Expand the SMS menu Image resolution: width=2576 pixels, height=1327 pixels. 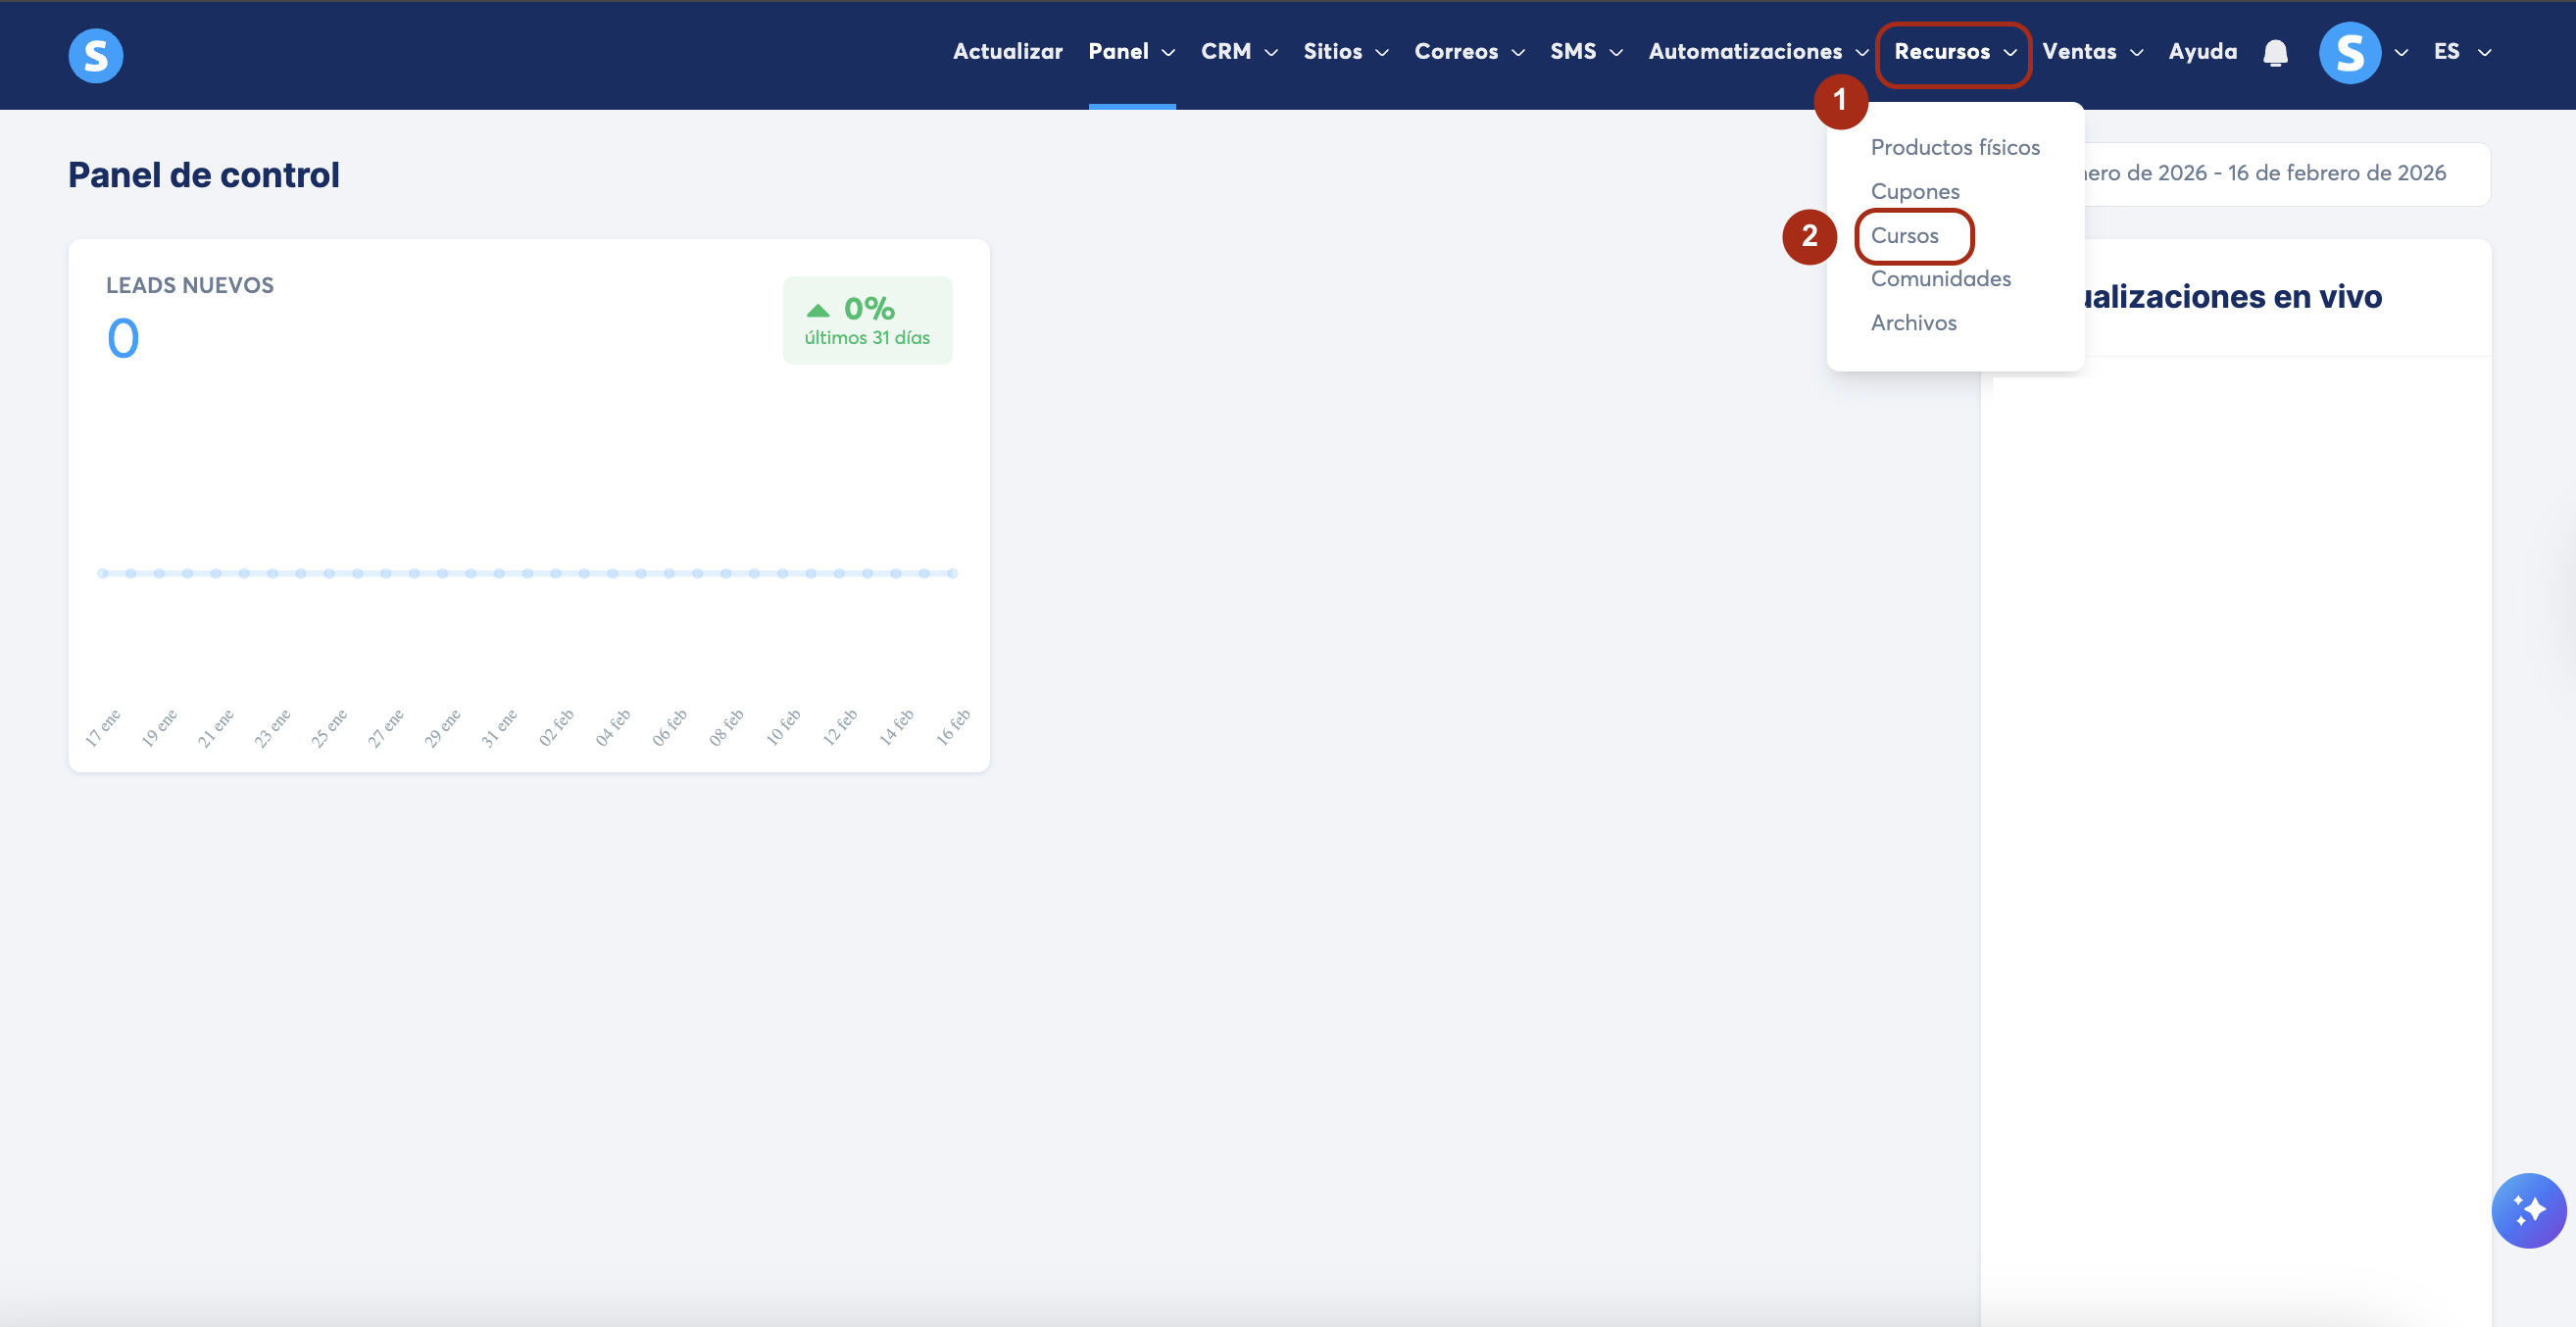[1585, 52]
